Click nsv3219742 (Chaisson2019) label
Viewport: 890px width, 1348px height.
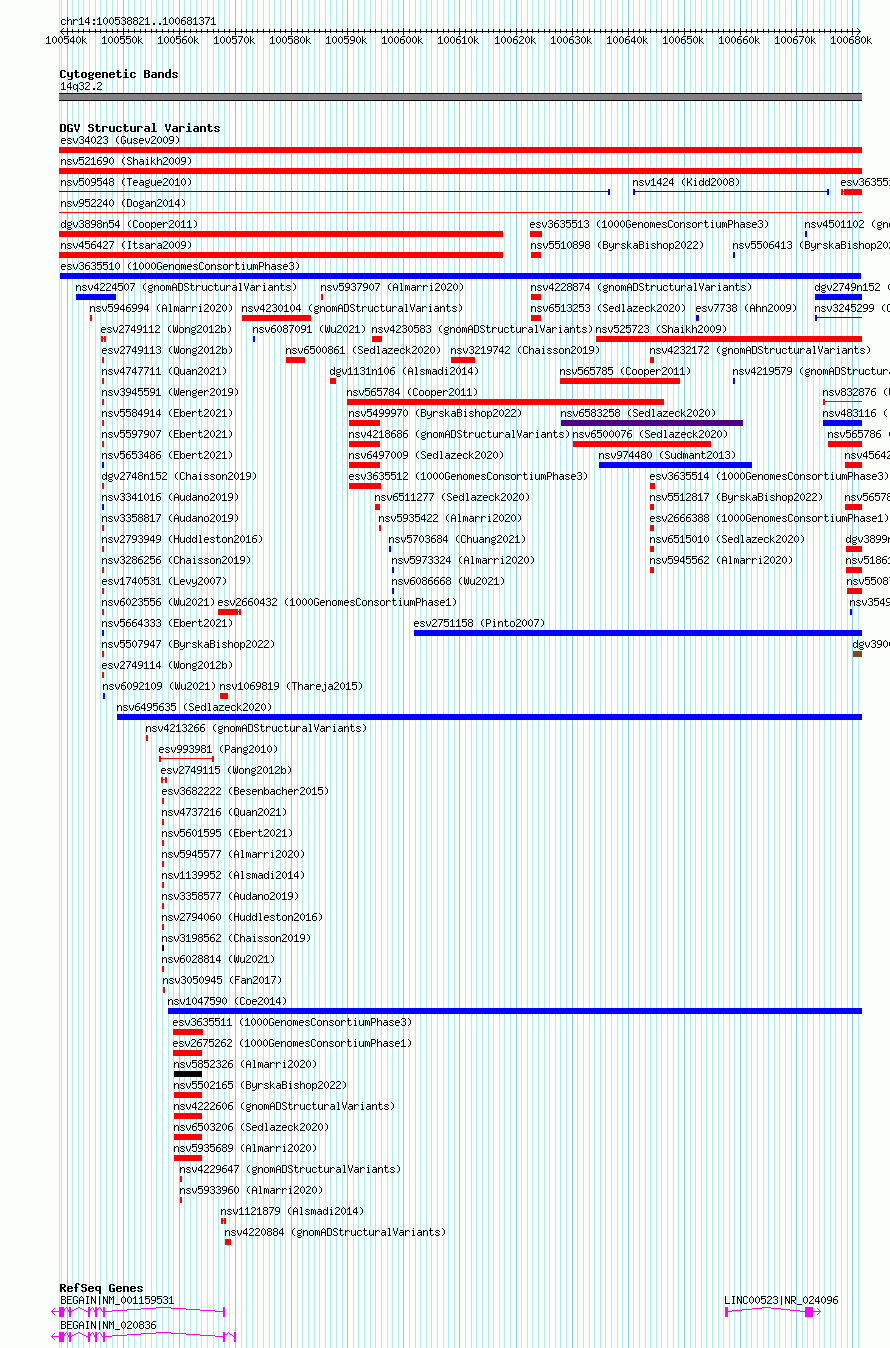525,350
